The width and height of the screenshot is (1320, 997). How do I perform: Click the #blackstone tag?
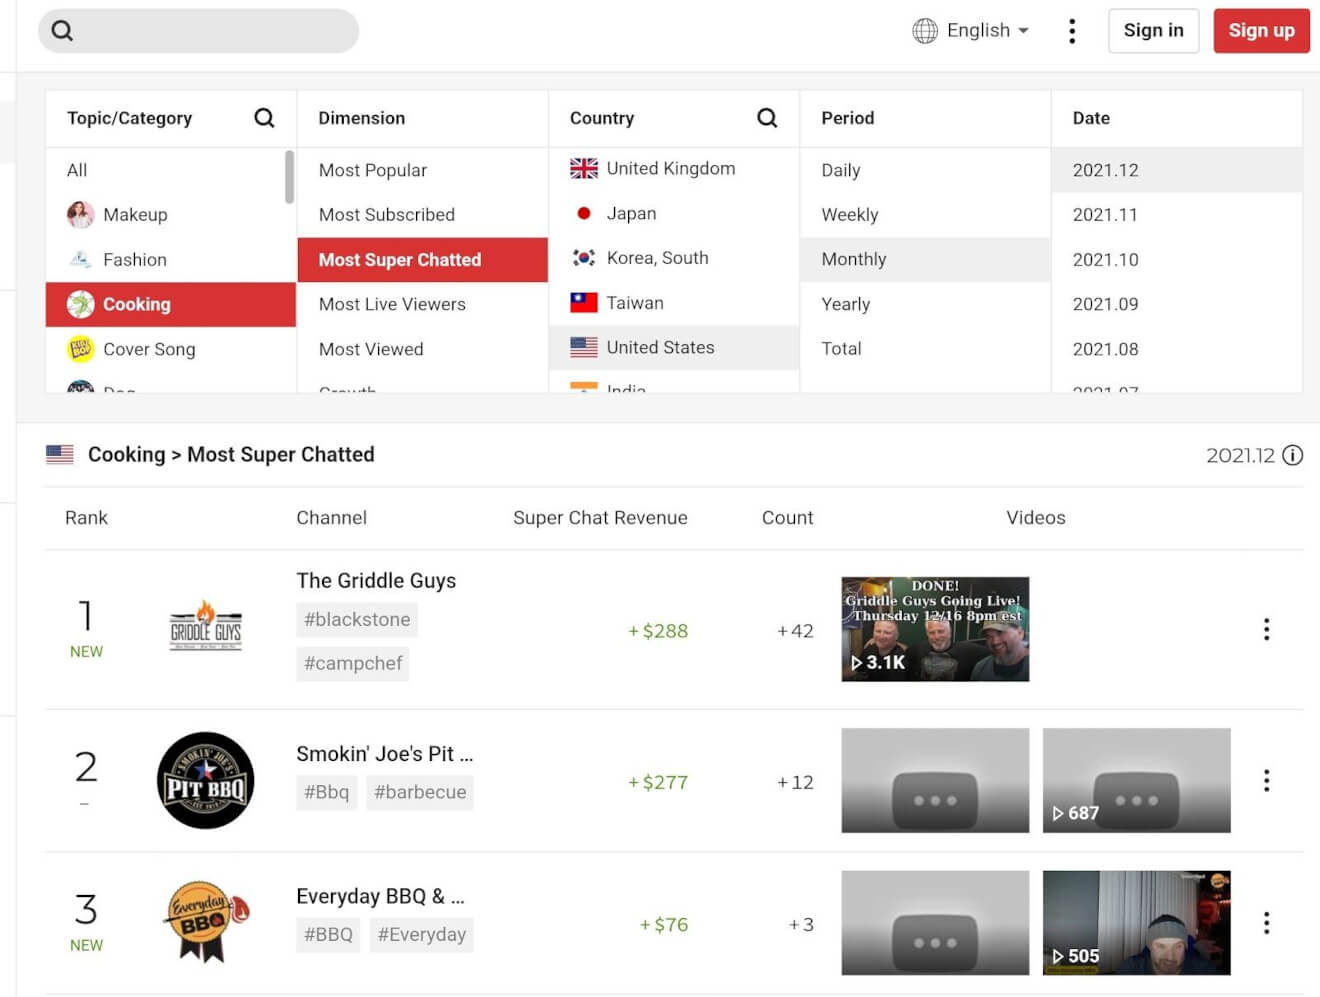(357, 620)
